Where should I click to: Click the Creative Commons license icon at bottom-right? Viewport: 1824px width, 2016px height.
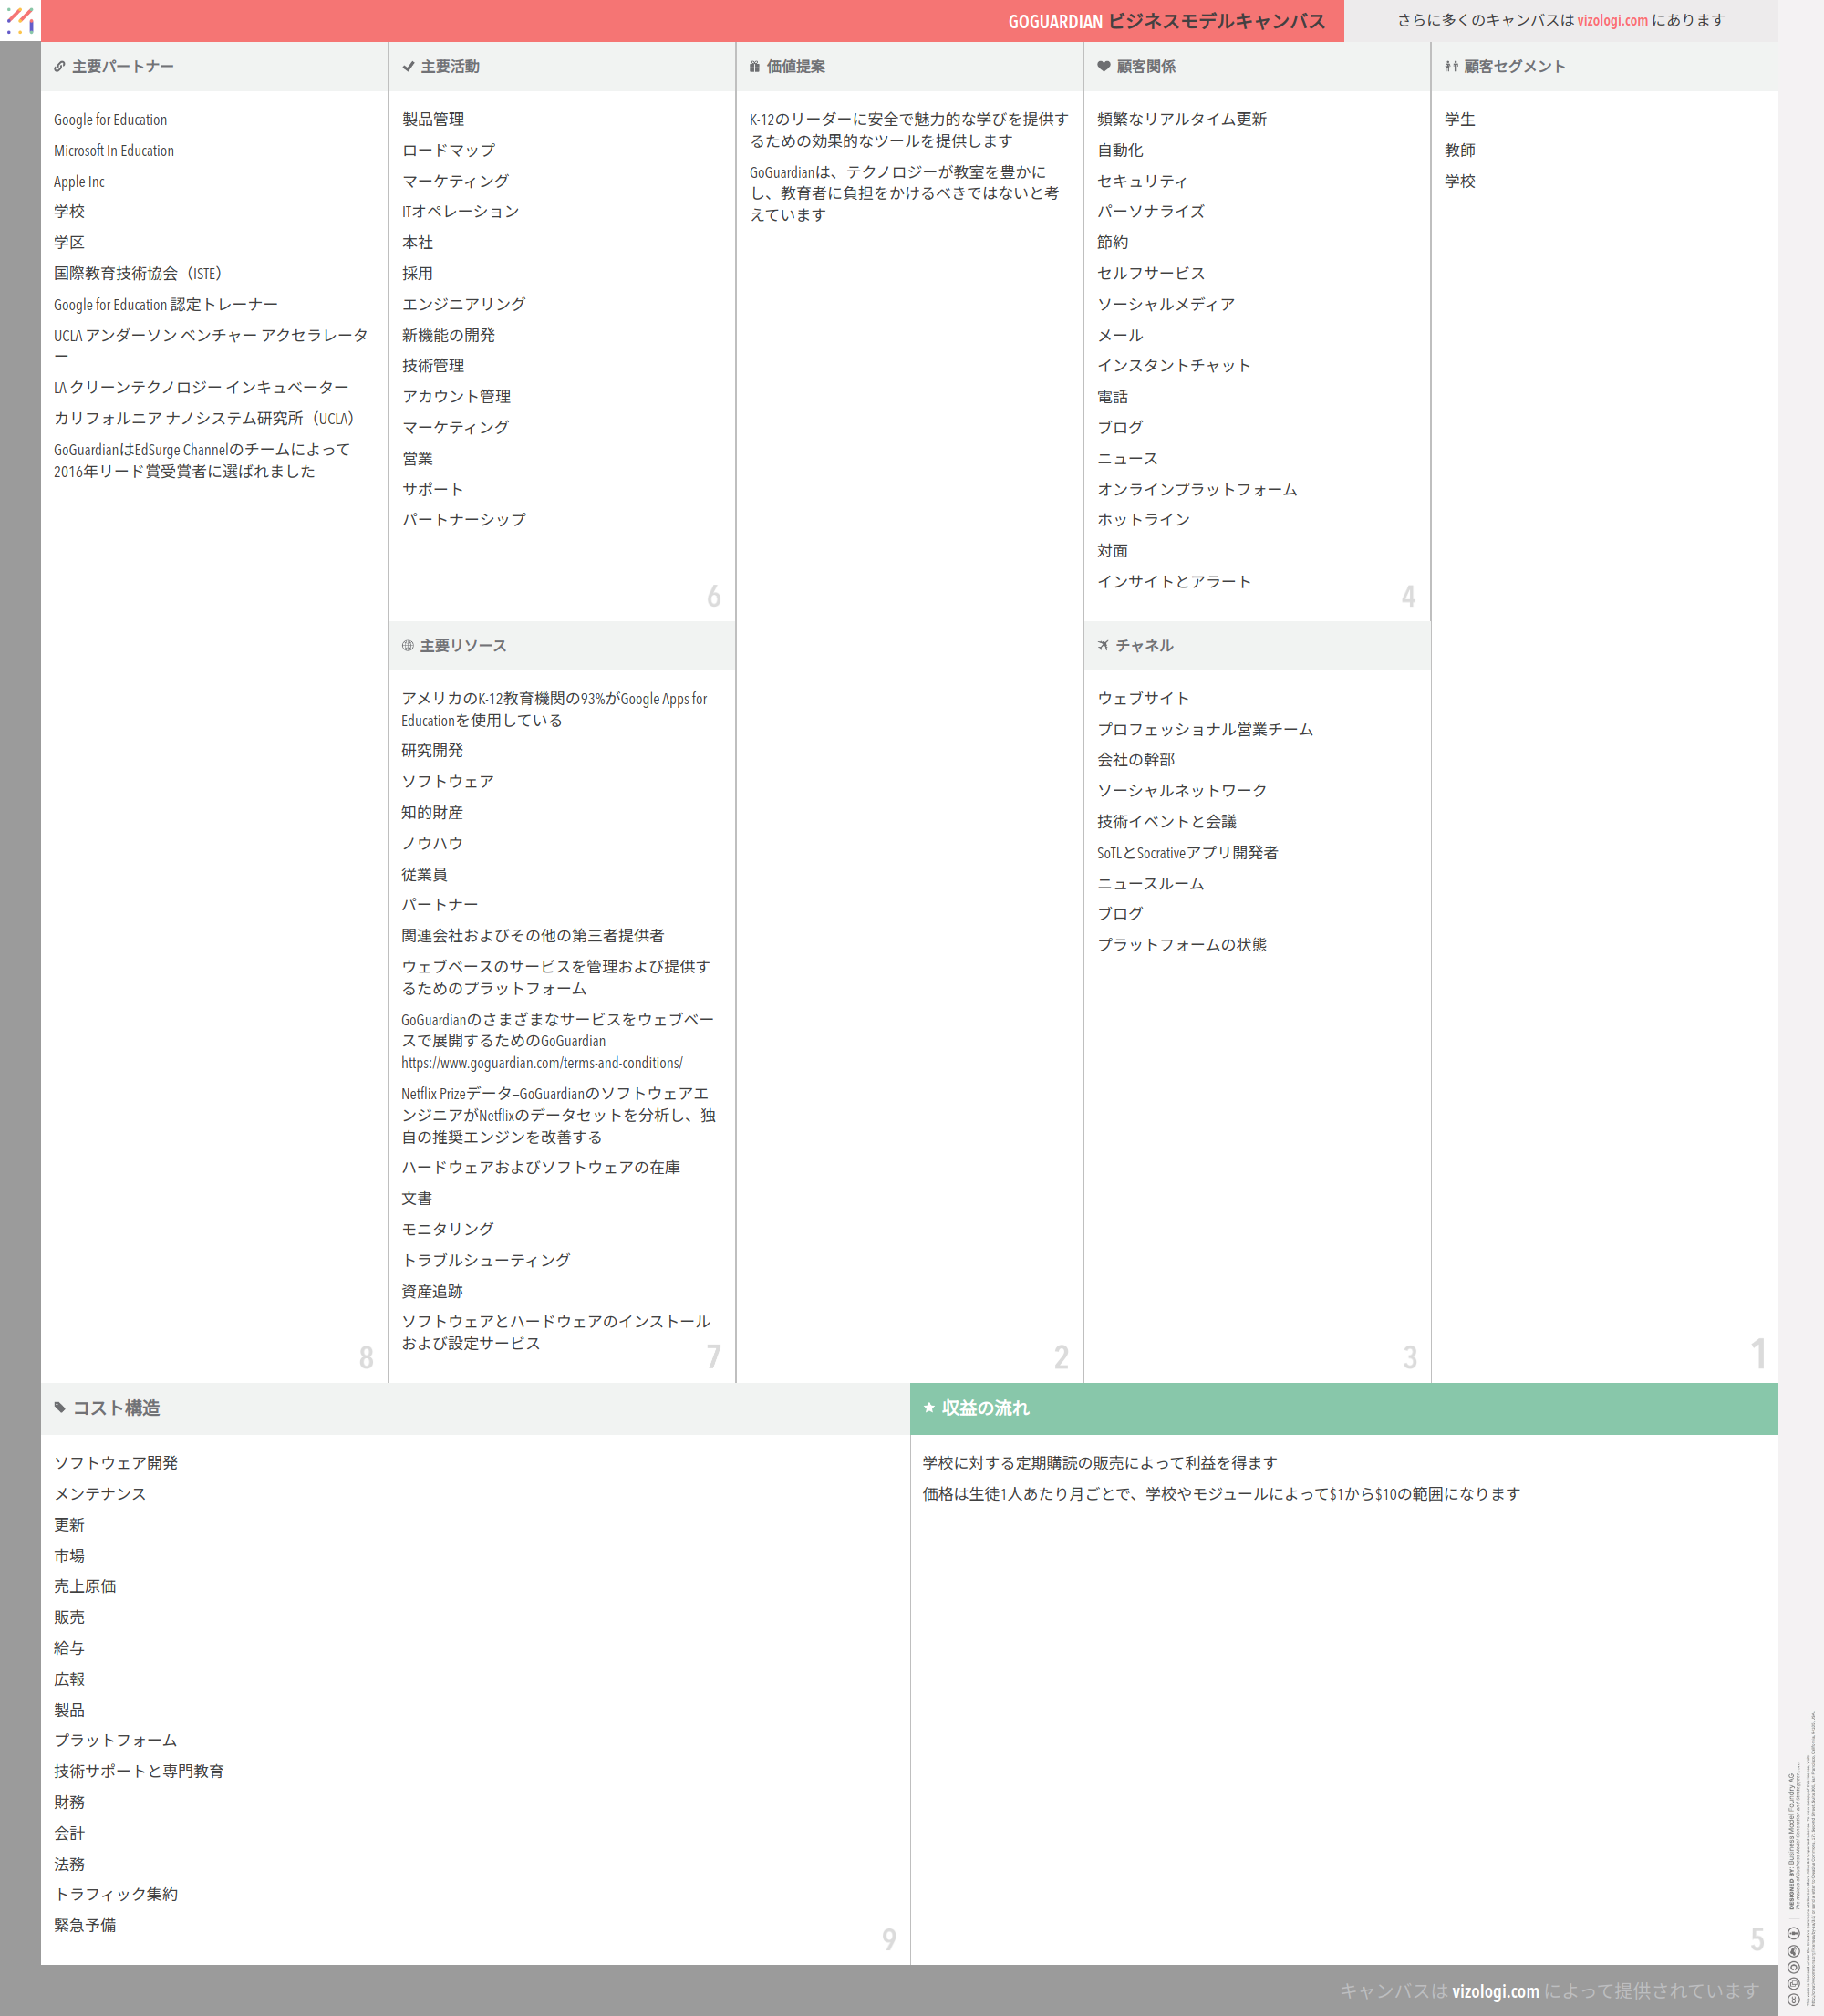click(1793, 1999)
